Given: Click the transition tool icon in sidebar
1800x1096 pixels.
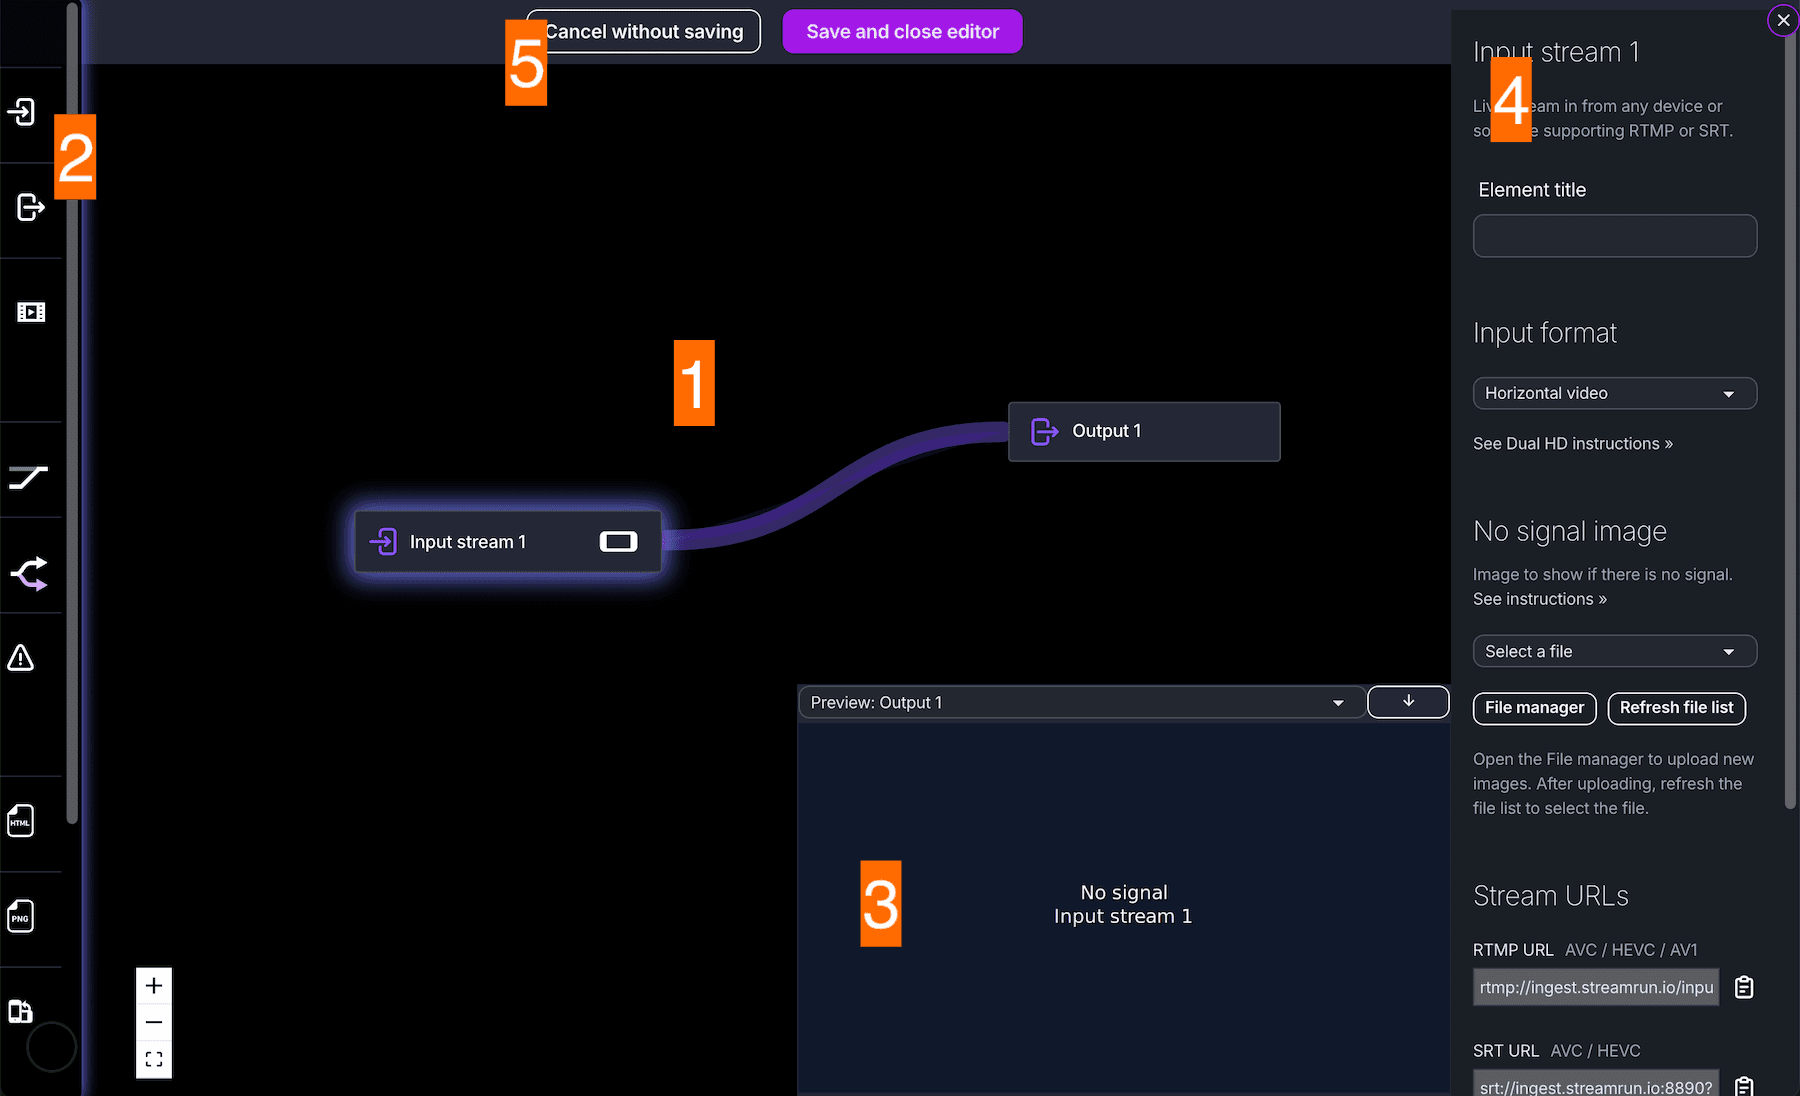Looking at the screenshot, I should coord(28,478).
